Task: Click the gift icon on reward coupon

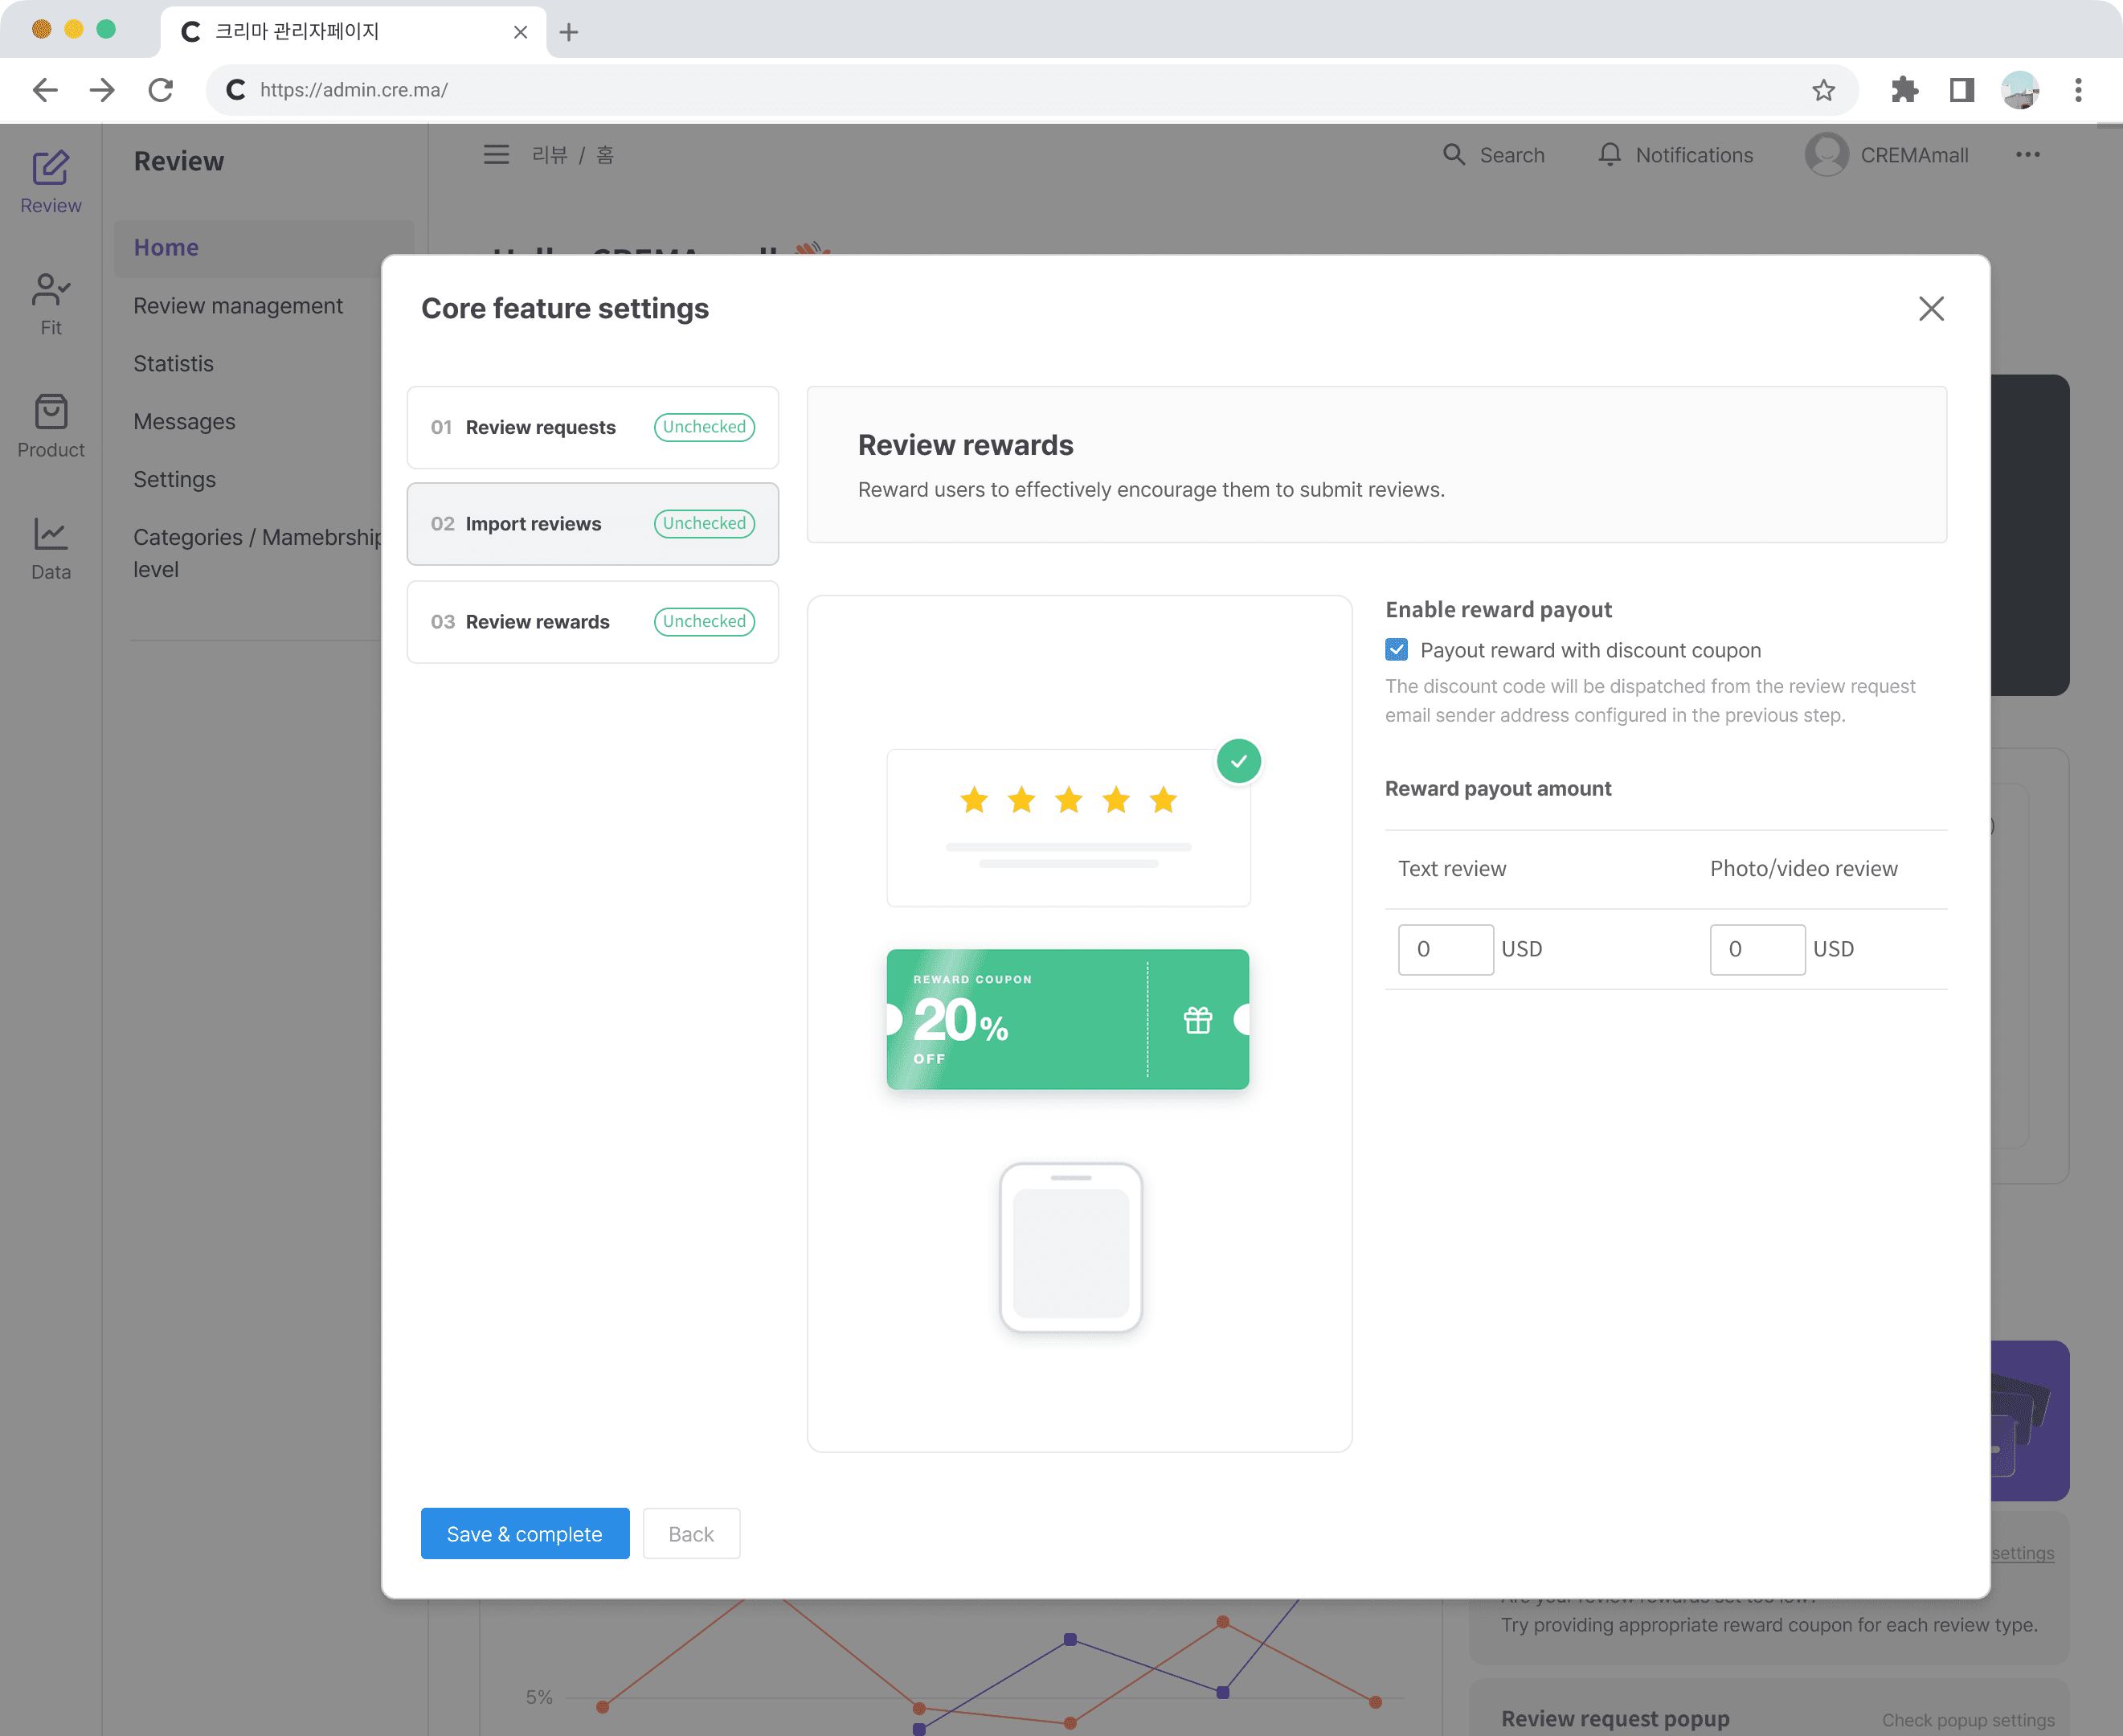Action: tap(1197, 1020)
